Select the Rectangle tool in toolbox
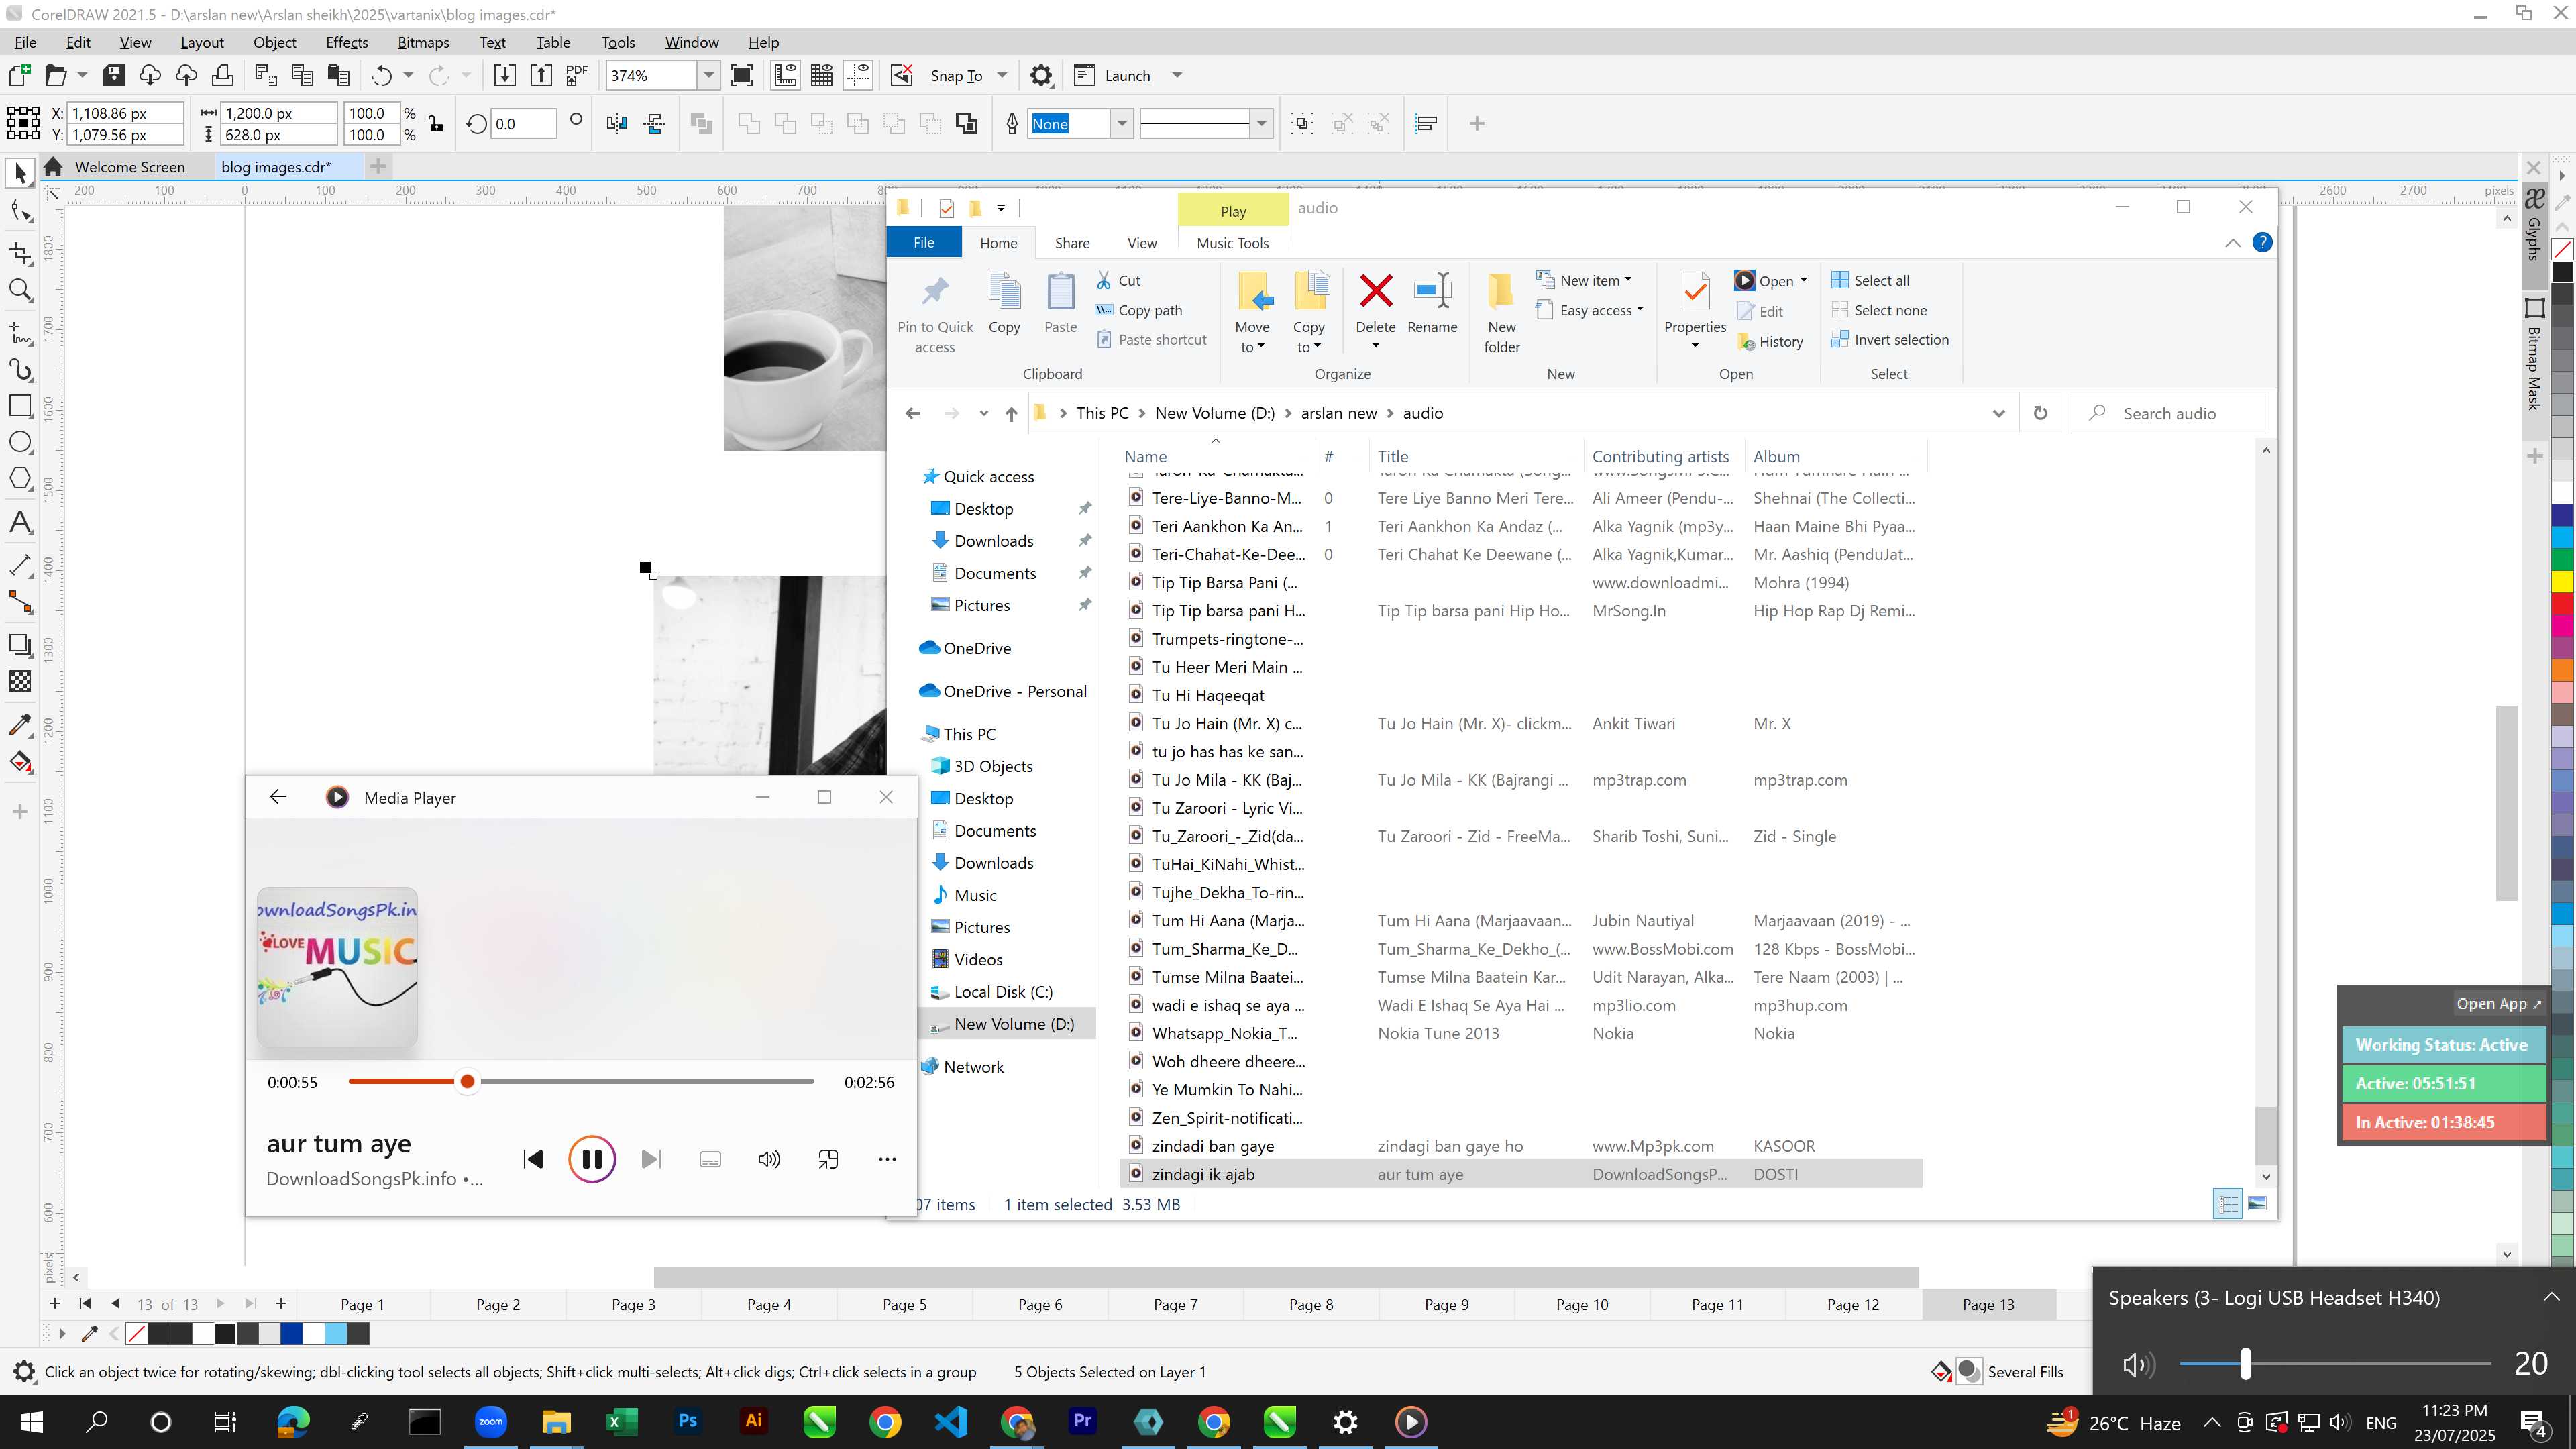This screenshot has height=1449, width=2576. click(x=20, y=405)
